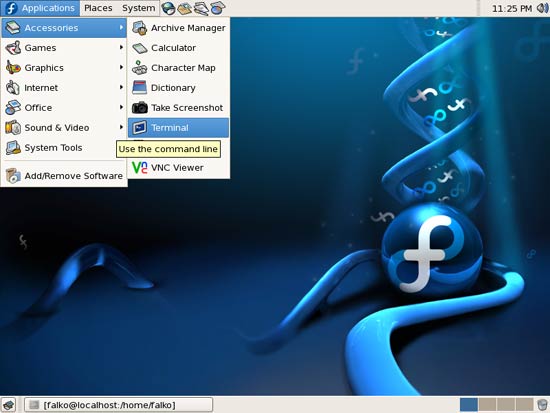
Task: Open the email envelope launcher in top panel
Action: (185, 8)
